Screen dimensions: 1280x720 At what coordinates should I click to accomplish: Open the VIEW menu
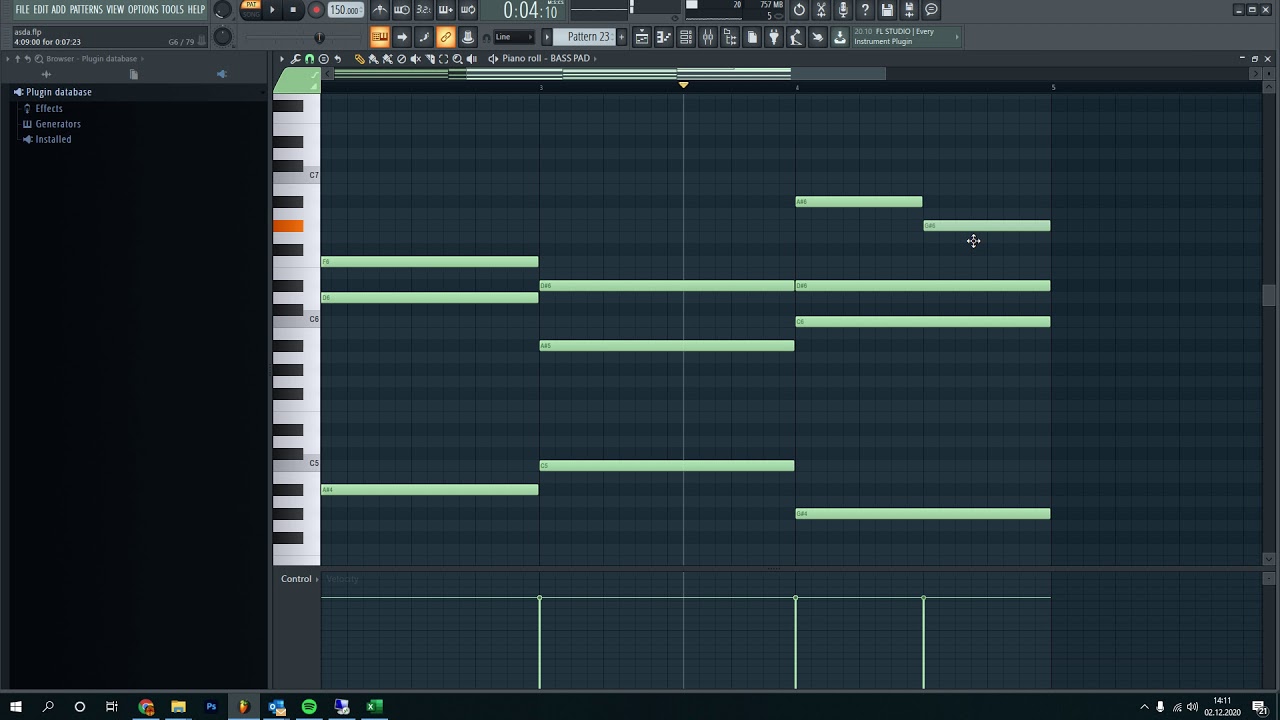tap(115, 10)
